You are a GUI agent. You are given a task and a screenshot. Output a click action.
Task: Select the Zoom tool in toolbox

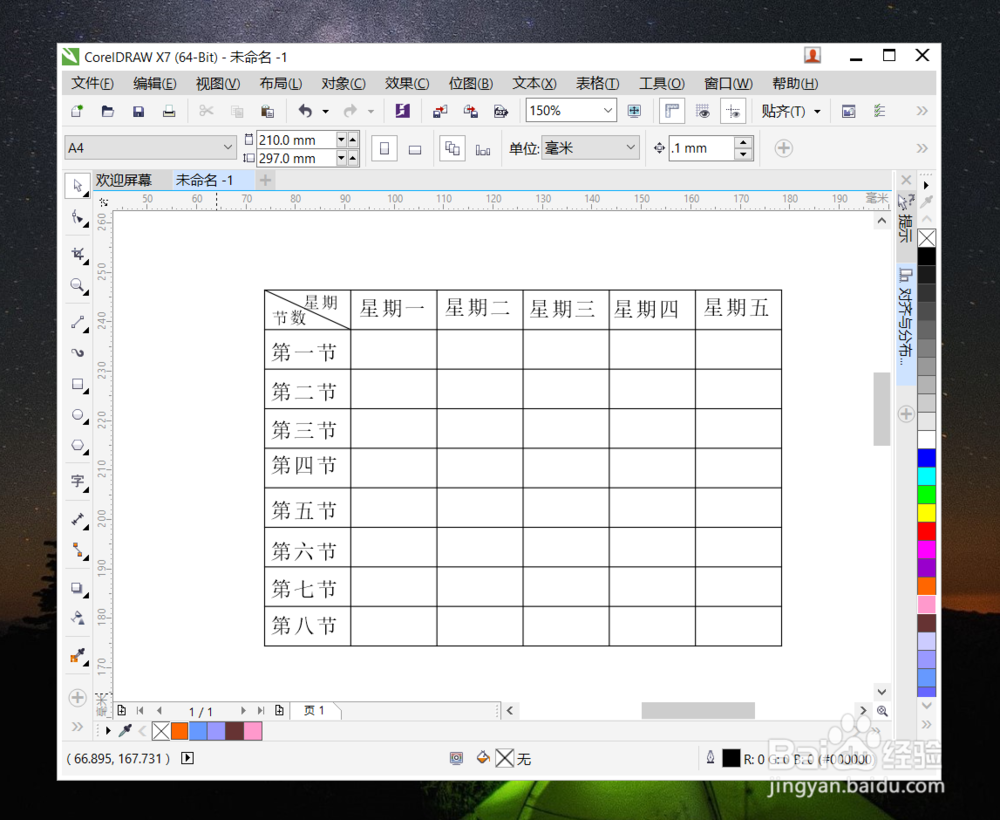(77, 285)
